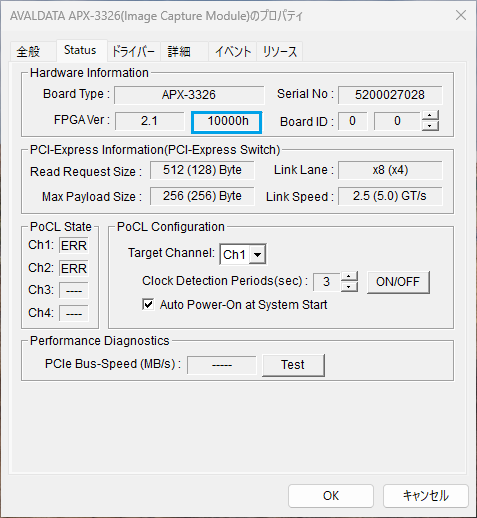Switch to the イベント tab
Screen dimensions: 477x518
tap(232, 52)
